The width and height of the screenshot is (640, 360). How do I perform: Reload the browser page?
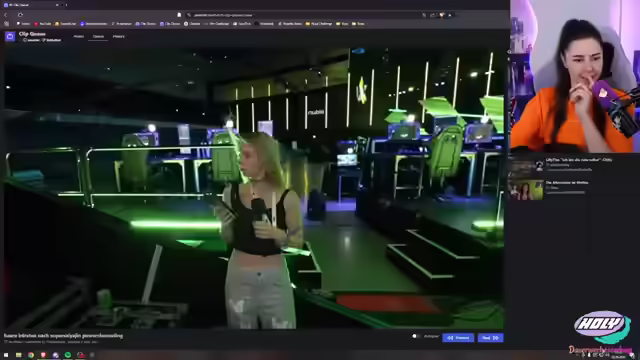pos(20,15)
